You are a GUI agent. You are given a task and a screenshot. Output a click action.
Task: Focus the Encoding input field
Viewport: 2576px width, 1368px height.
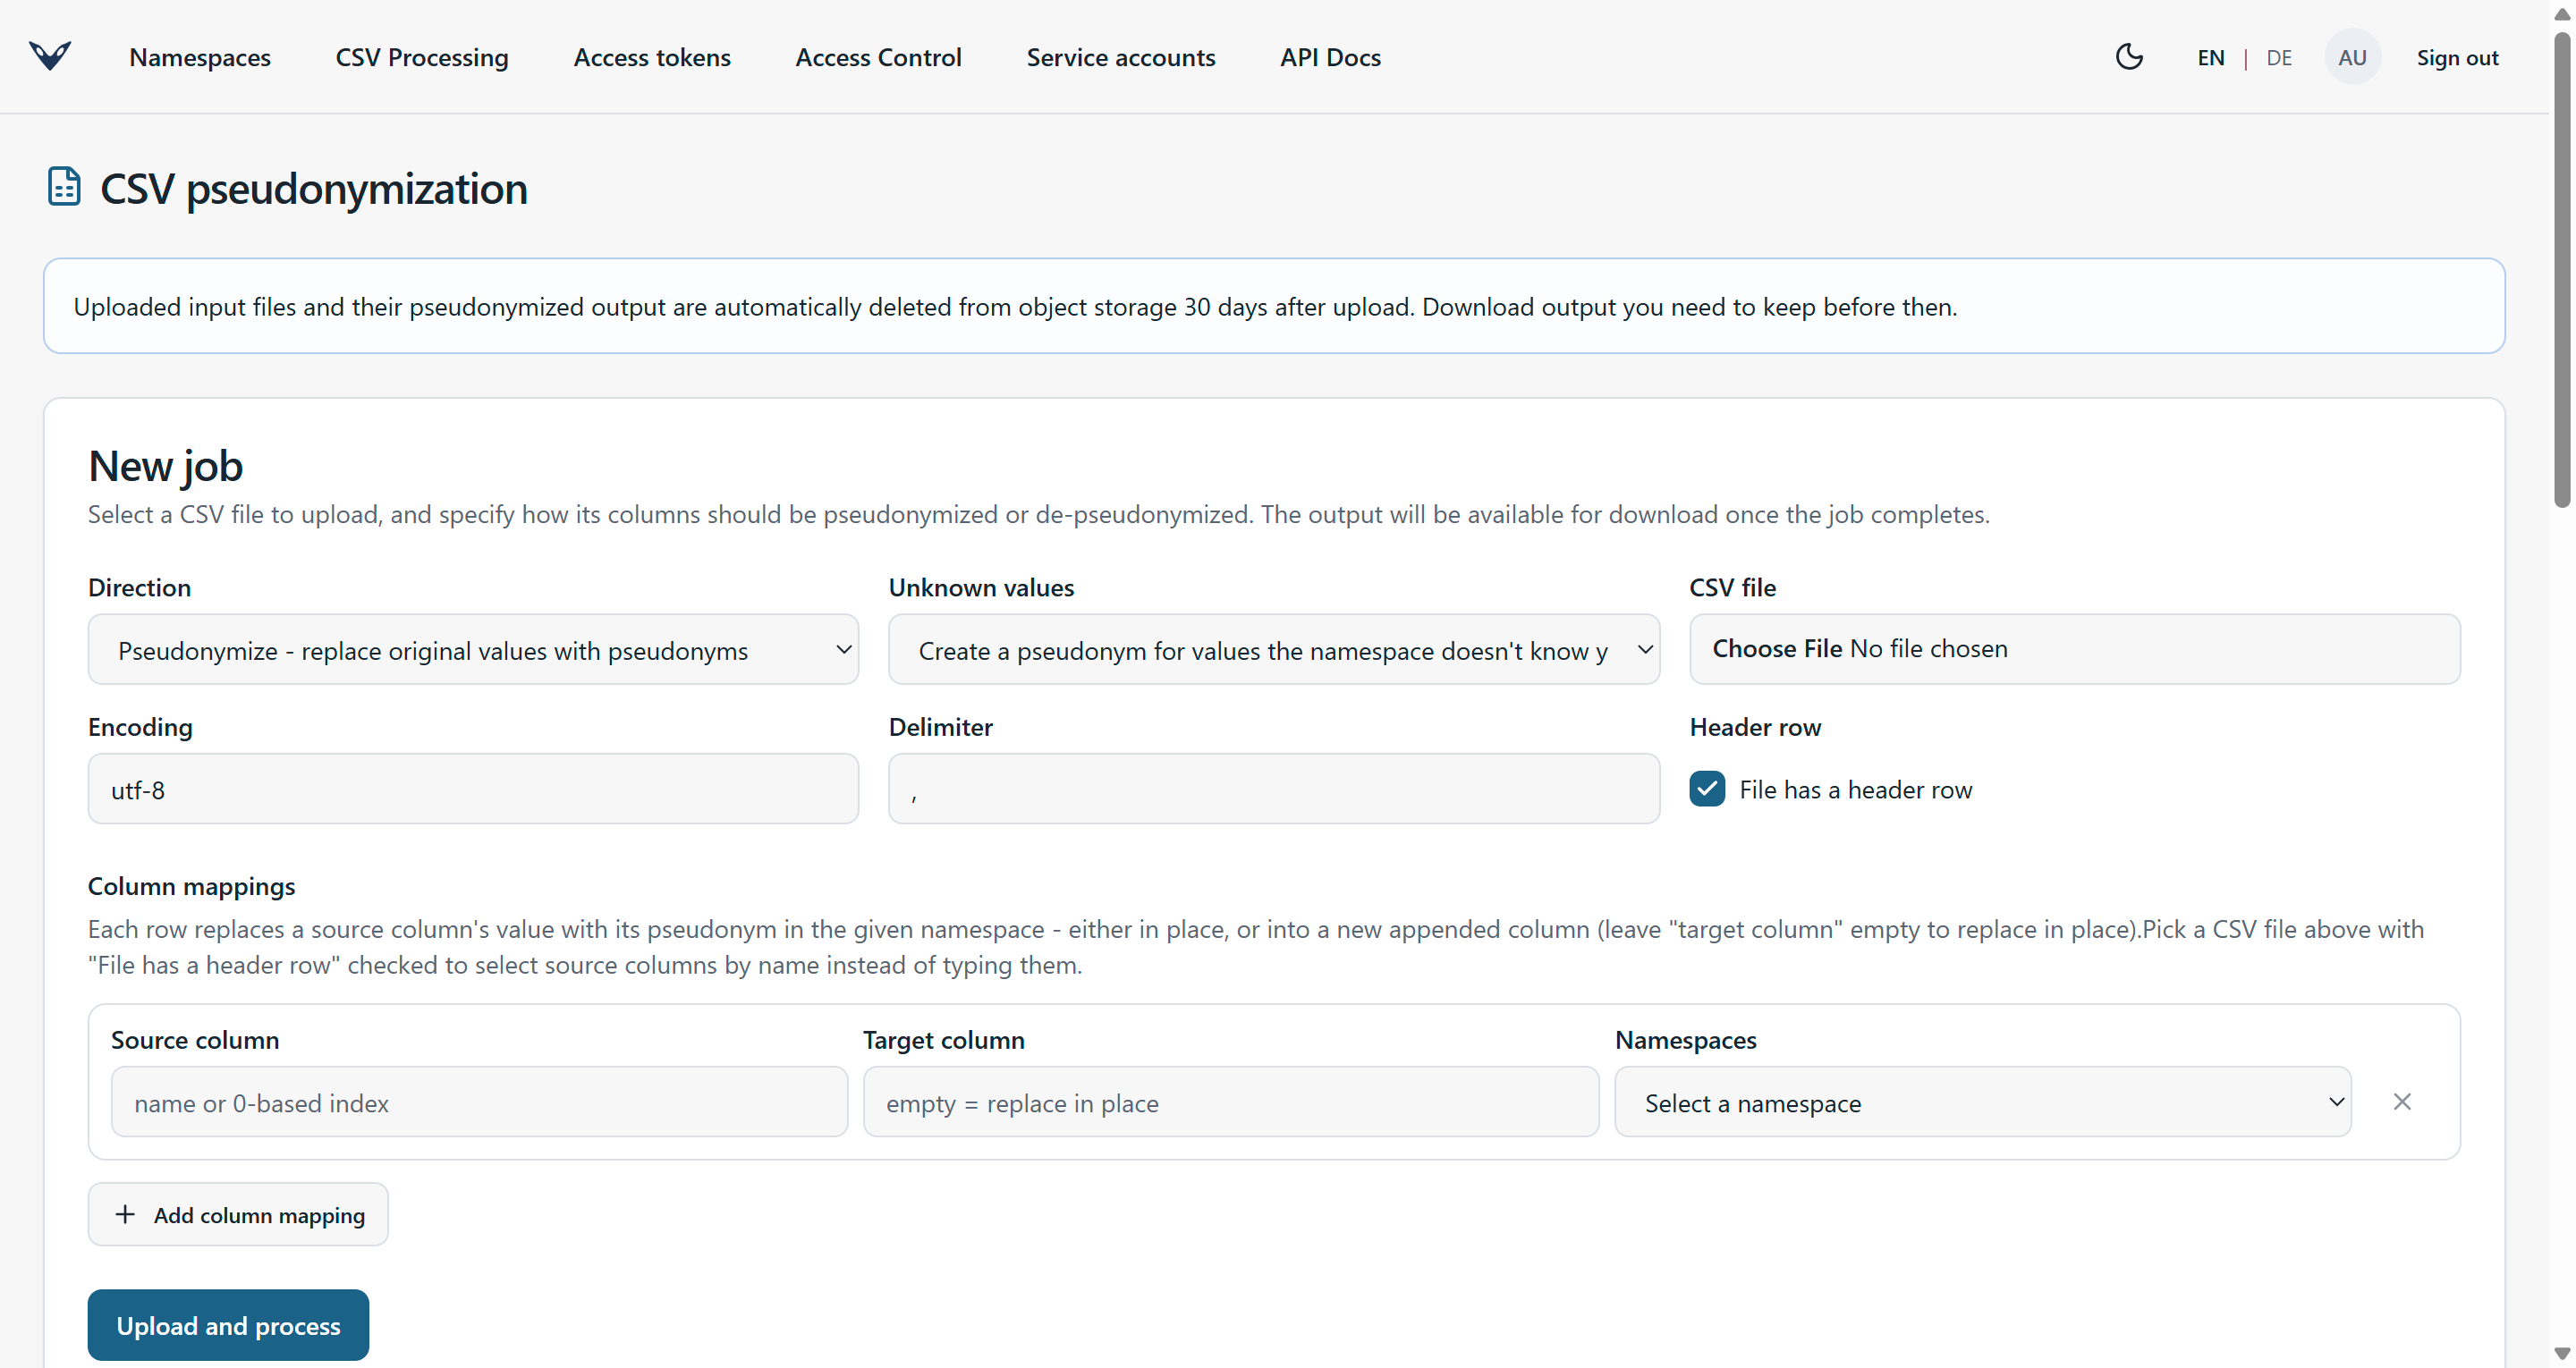[473, 789]
